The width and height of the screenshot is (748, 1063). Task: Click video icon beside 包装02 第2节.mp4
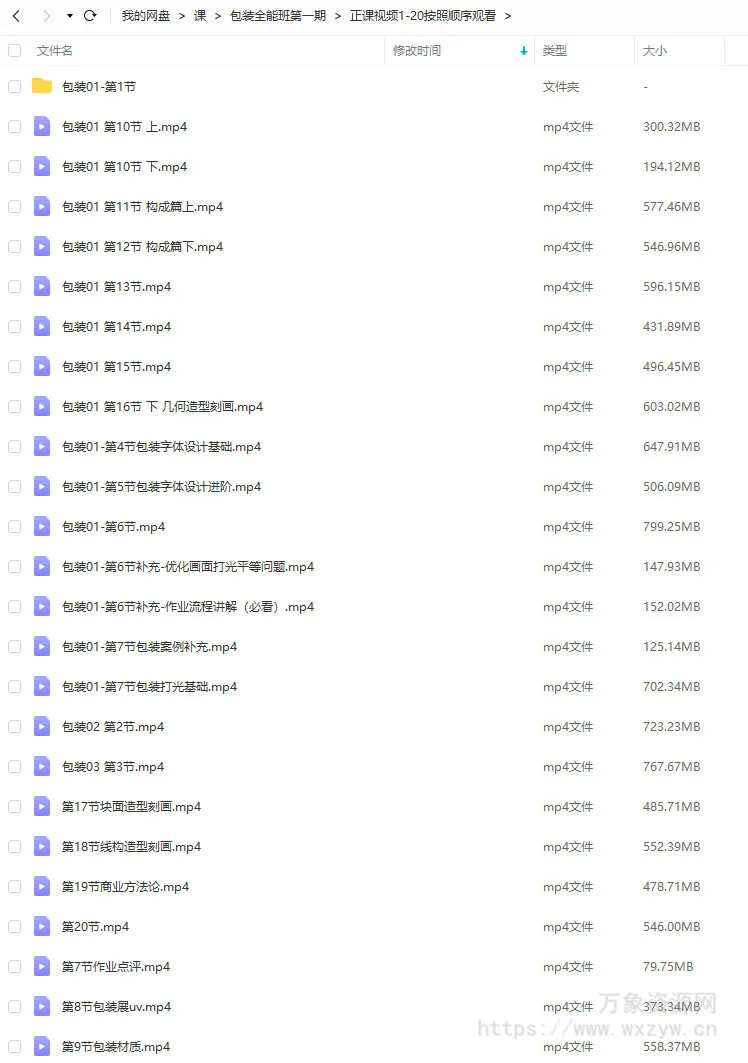42,726
